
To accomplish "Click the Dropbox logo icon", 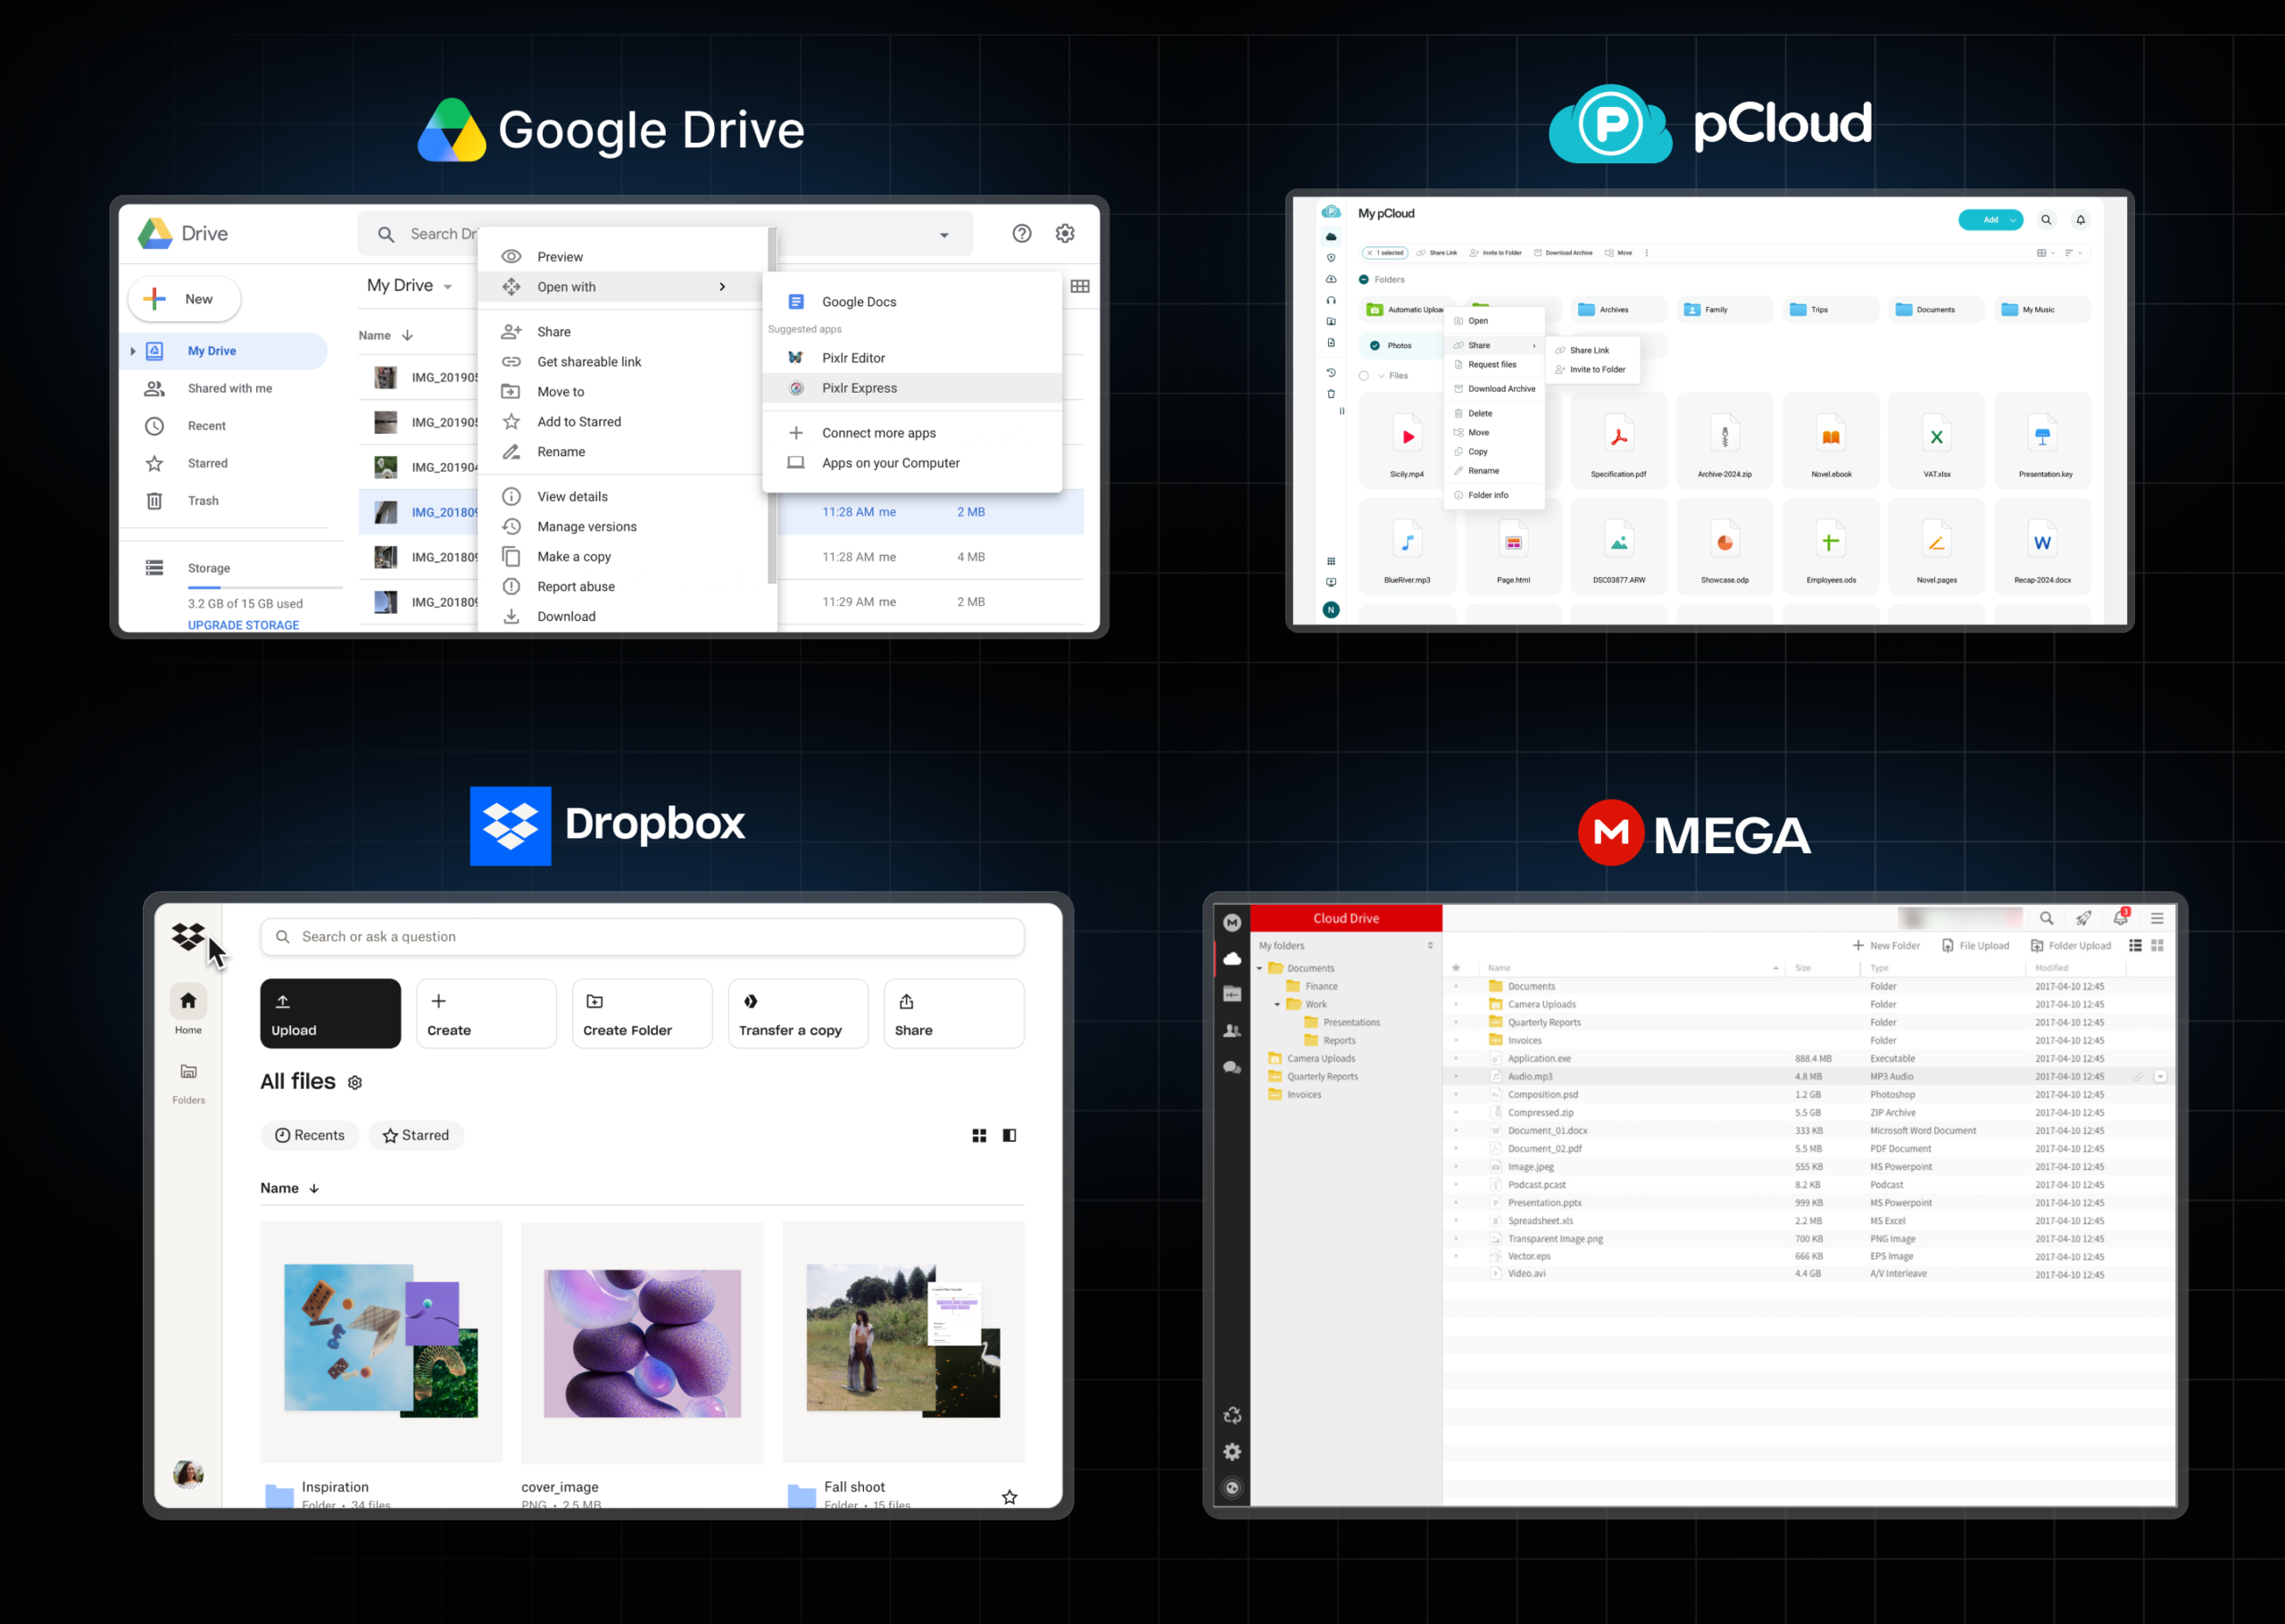I will click(x=188, y=937).
